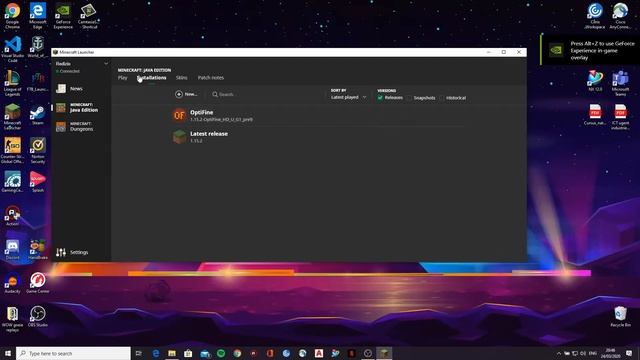Open Norton Security desktop shortcut
The width and height of the screenshot is (640, 360).
tap(38, 151)
